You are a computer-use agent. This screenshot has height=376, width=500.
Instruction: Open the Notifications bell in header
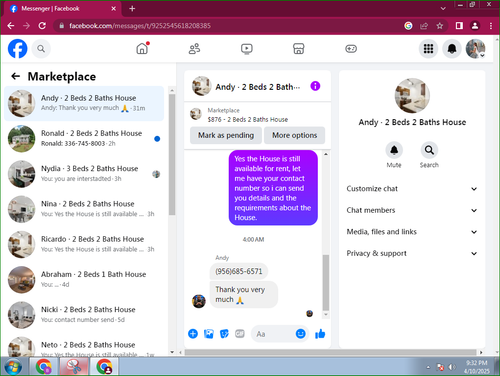tap(452, 49)
